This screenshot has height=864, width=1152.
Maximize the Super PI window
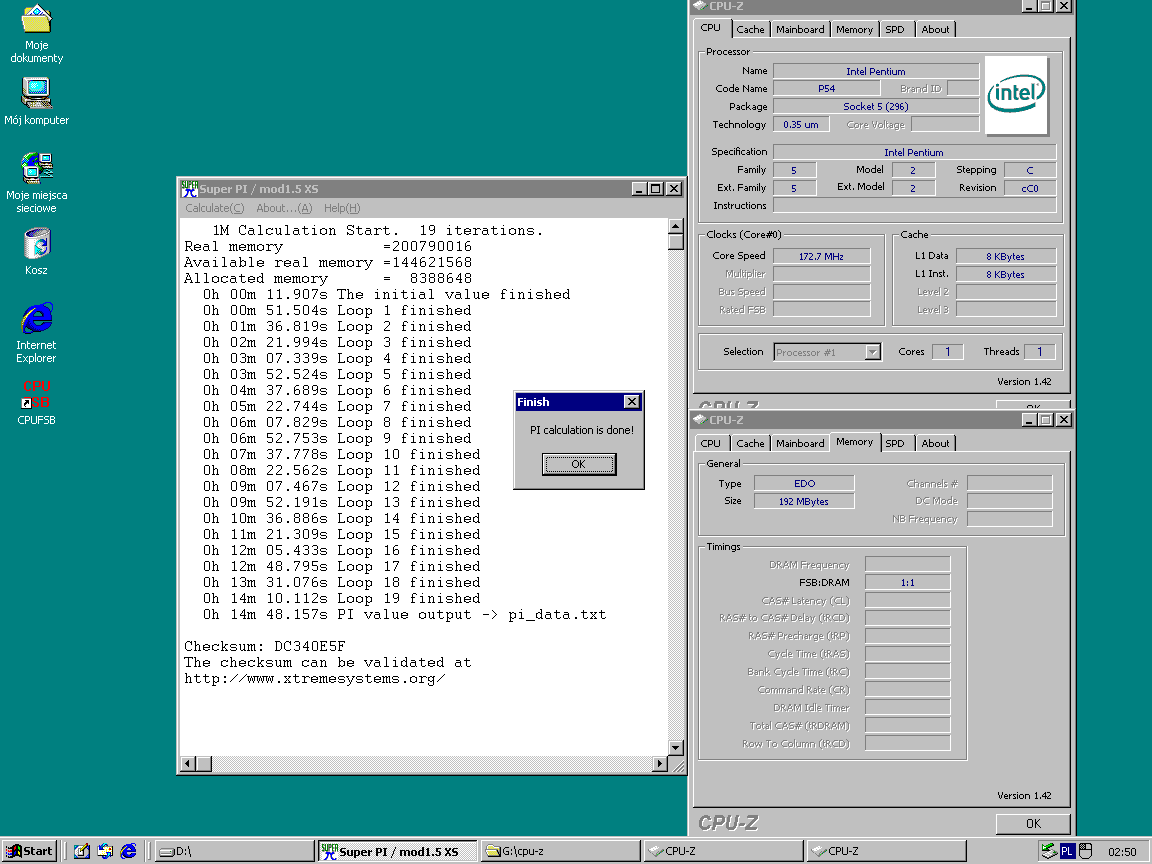point(656,189)
